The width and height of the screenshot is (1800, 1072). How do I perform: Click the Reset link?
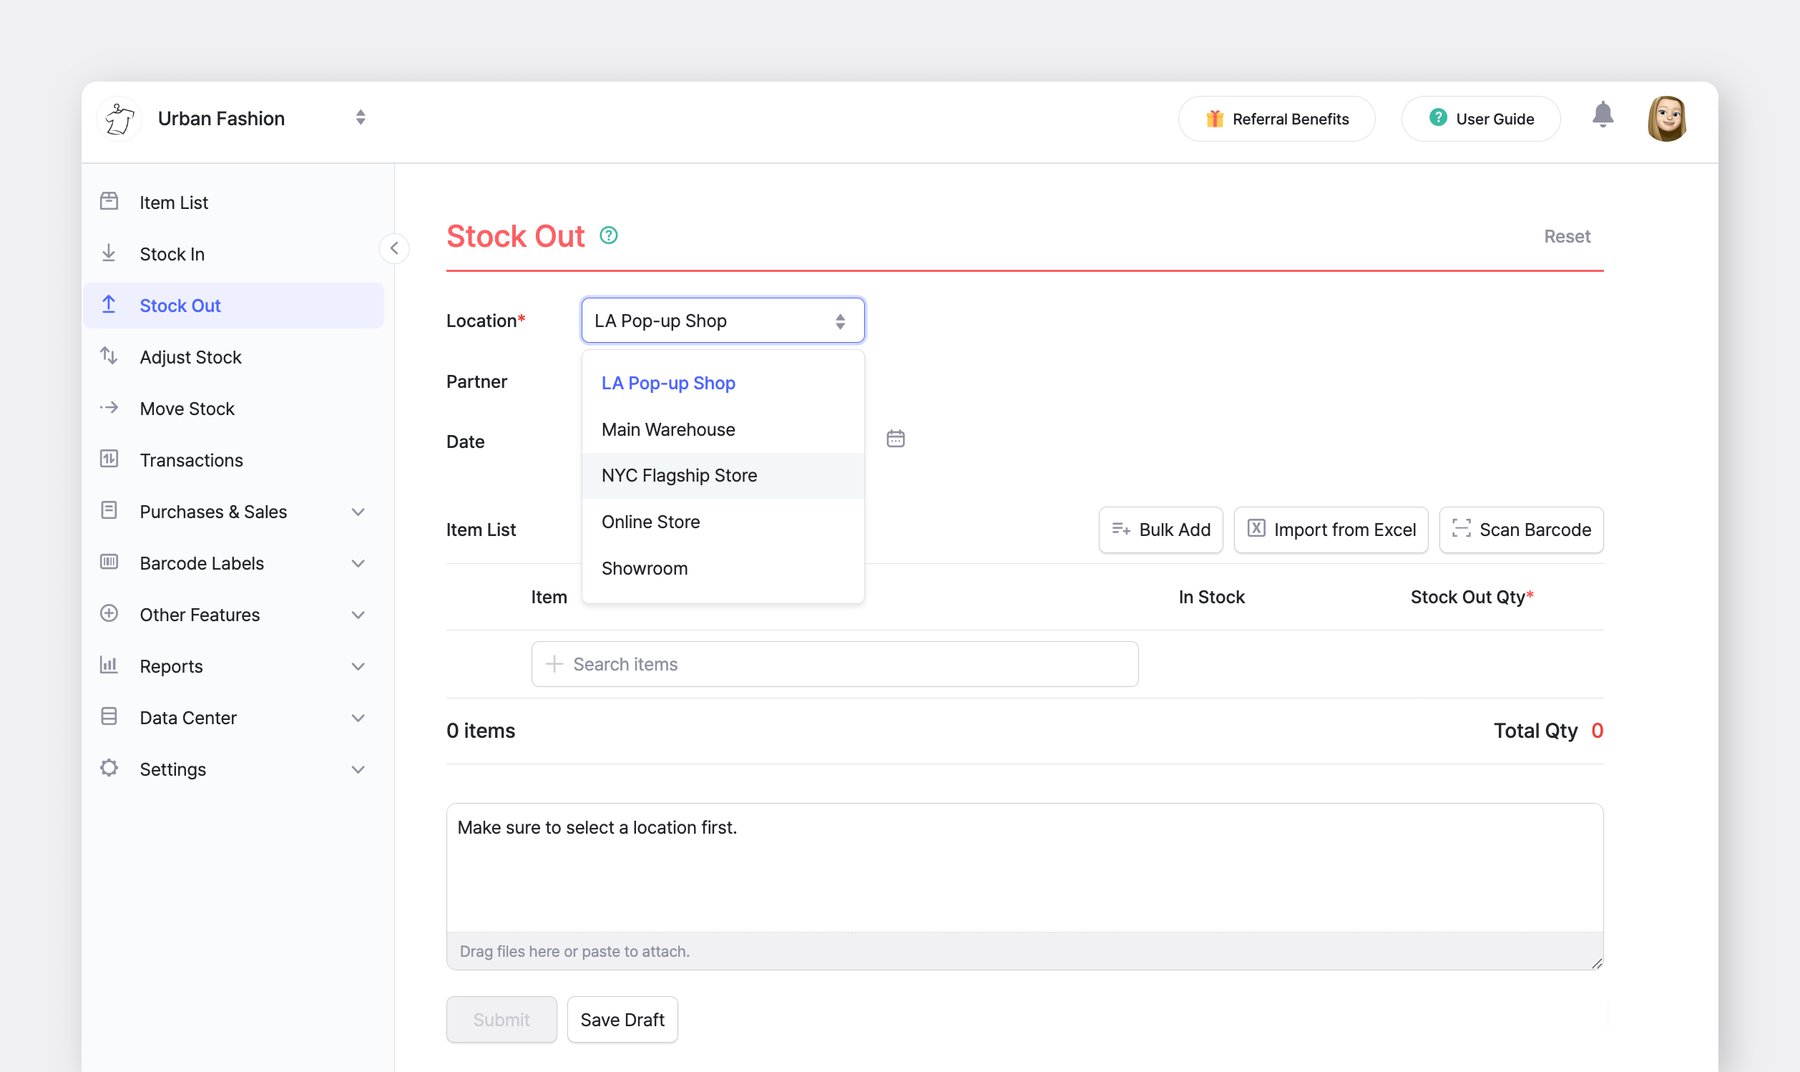click(1566, 237)
